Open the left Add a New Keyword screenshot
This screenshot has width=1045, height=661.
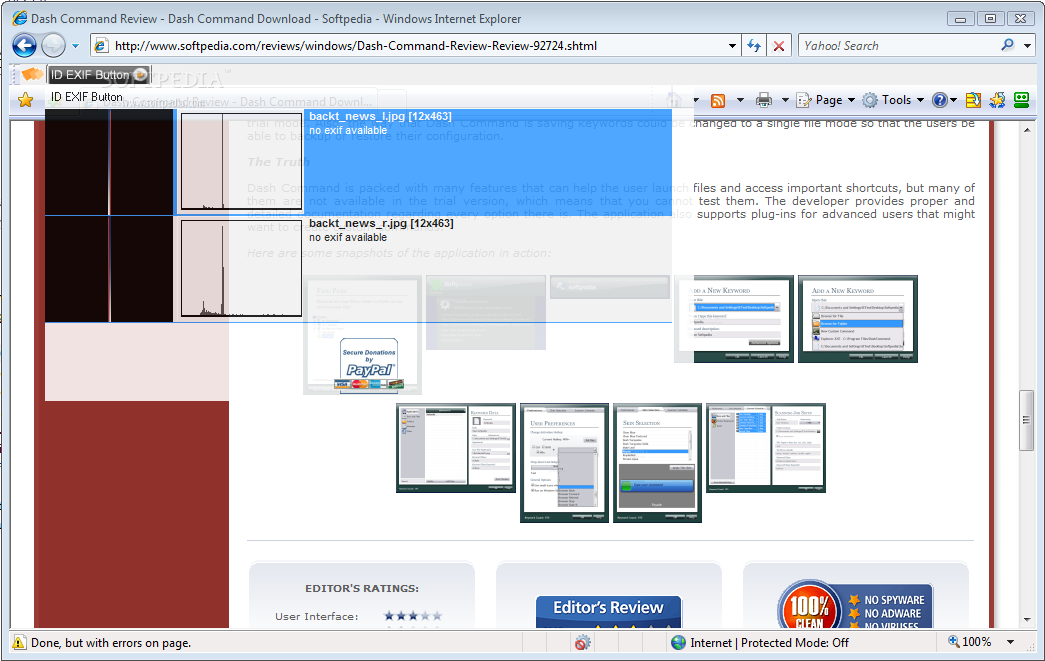coord(734,319)
